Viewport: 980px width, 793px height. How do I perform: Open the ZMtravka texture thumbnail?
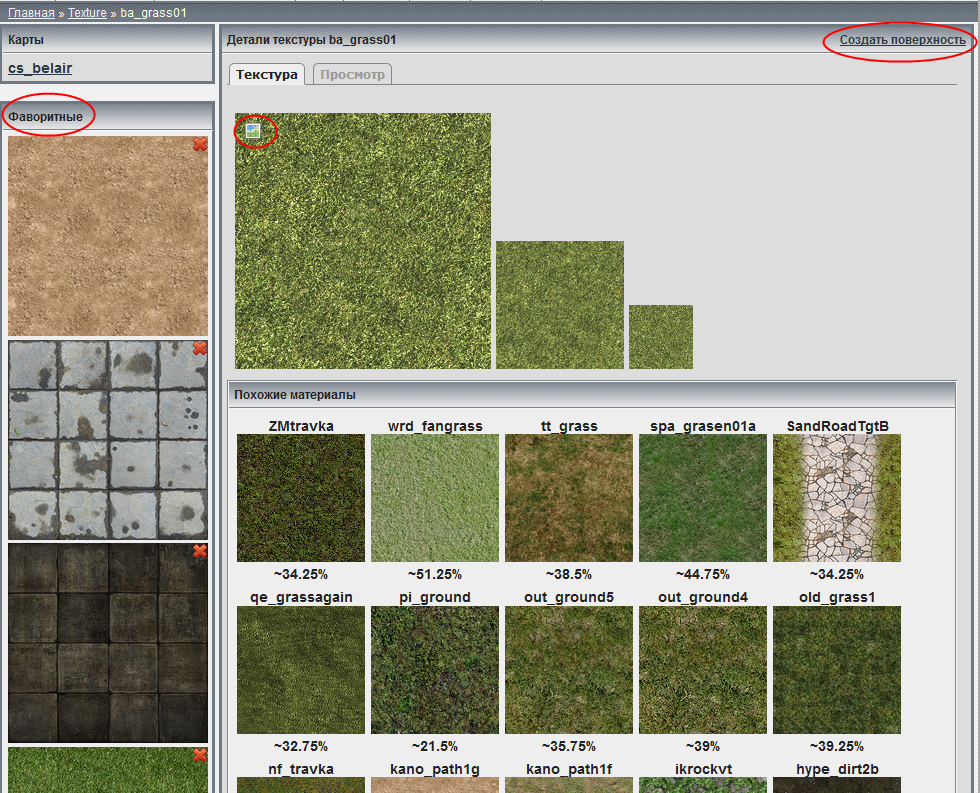coord(301,498)
